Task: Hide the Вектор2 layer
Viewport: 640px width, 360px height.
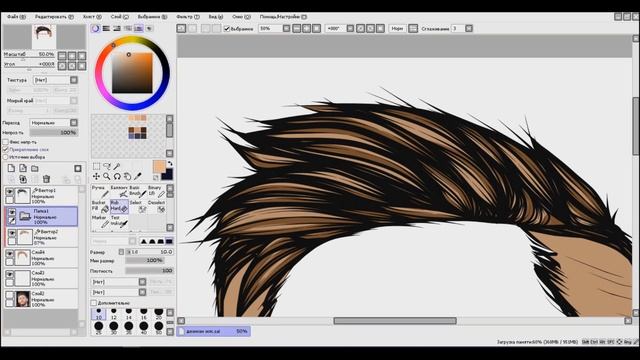Action: (x=12, y=233)
